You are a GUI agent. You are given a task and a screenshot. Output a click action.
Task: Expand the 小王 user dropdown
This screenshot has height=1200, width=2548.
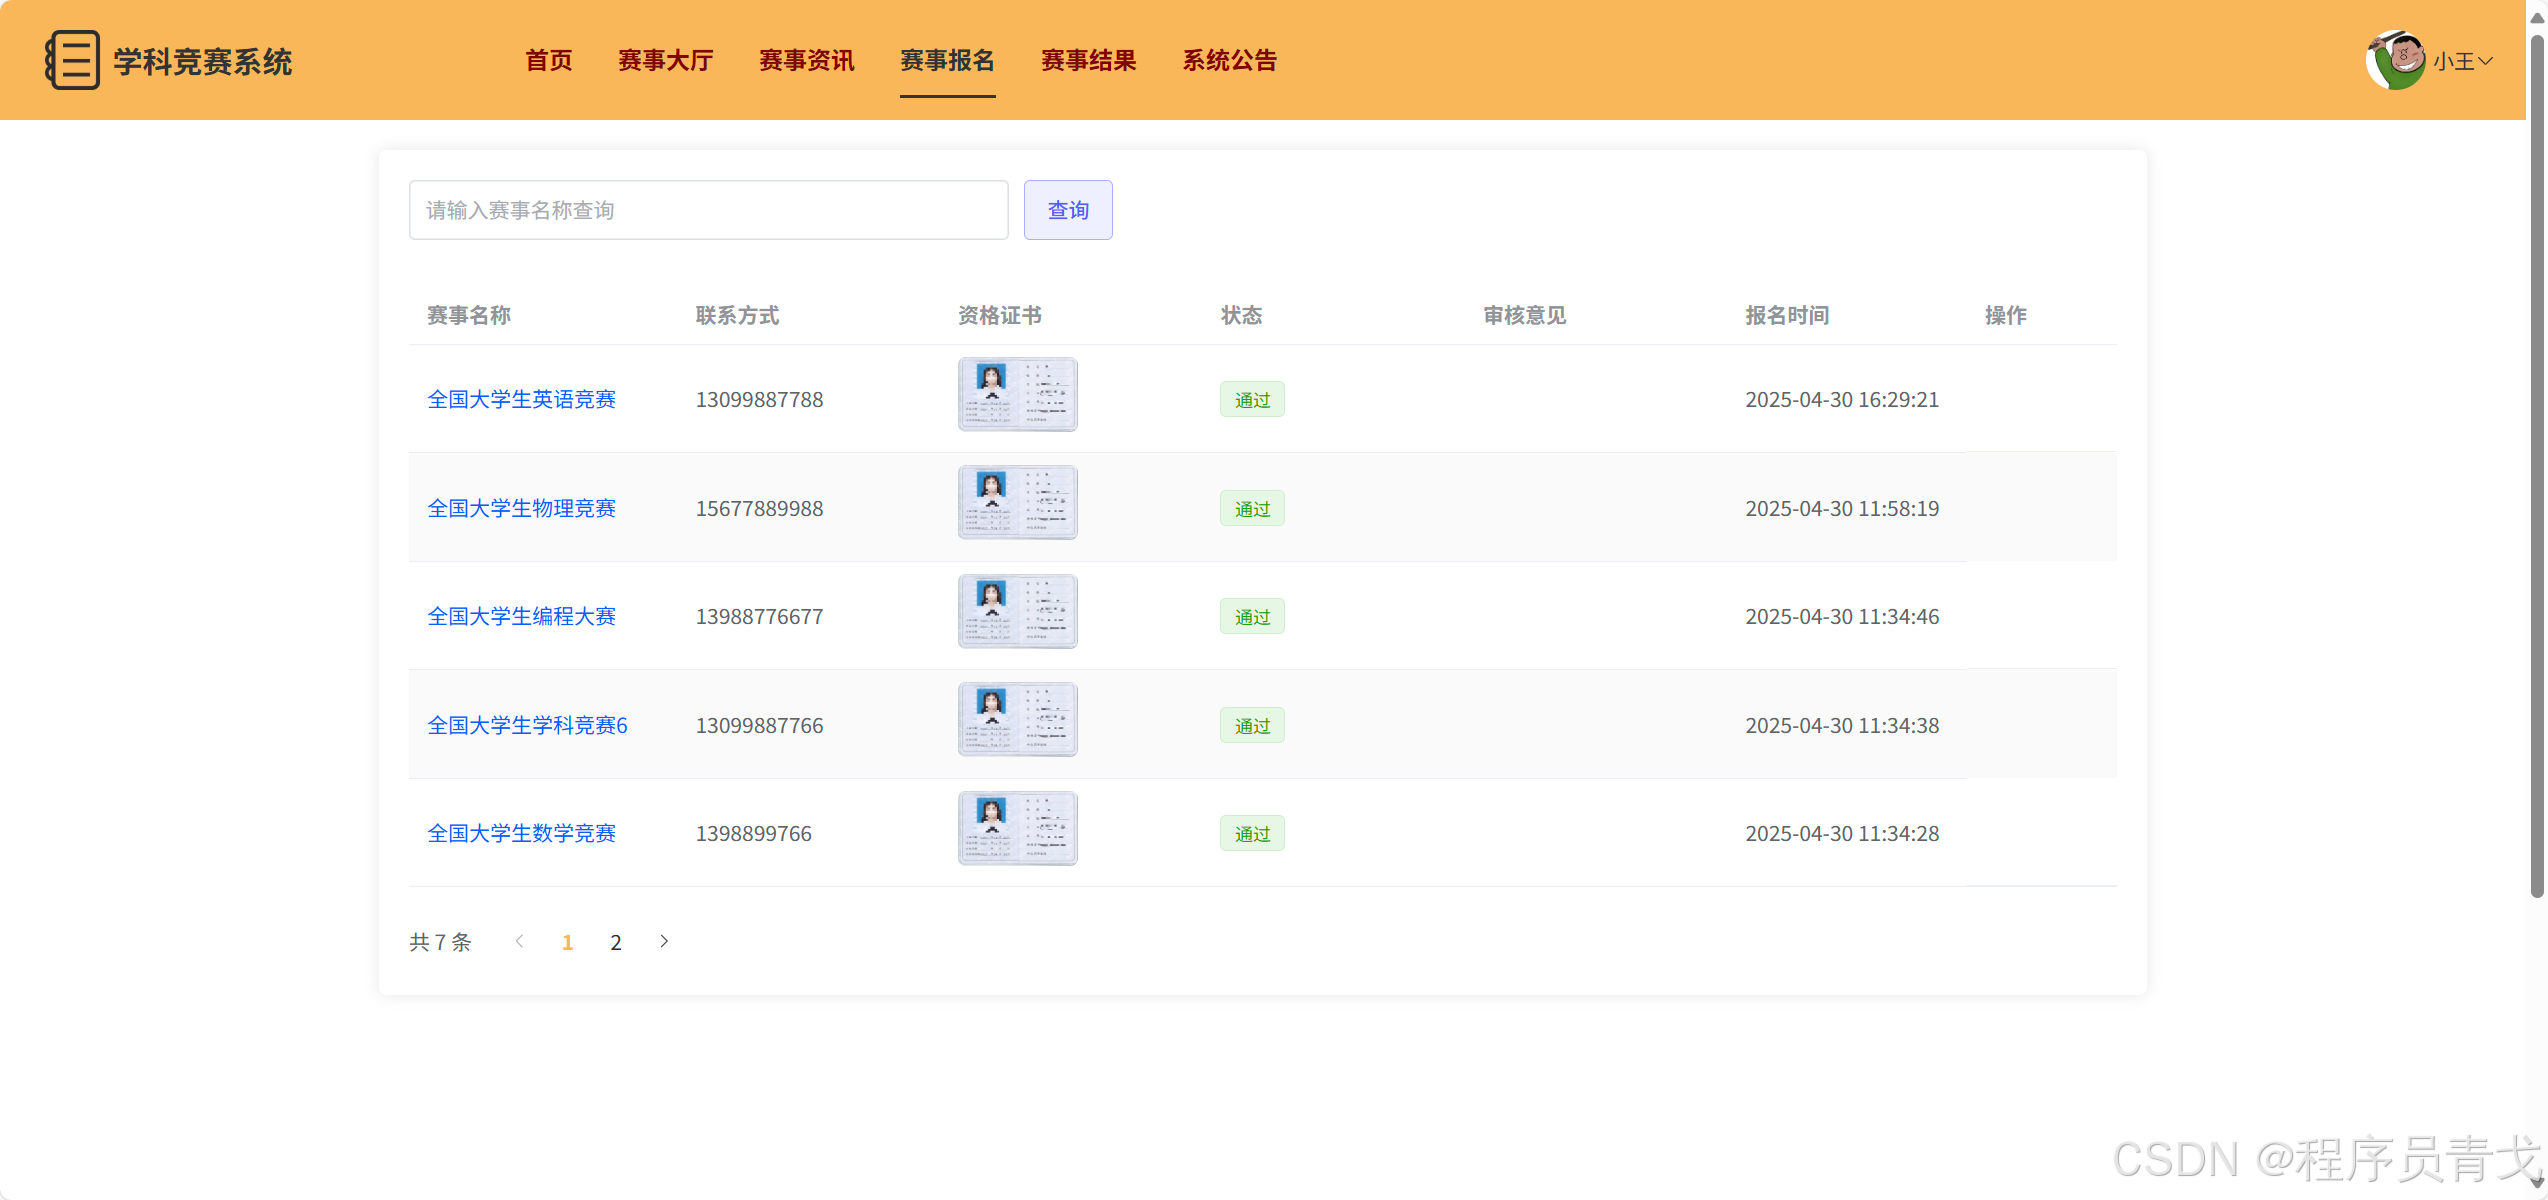pyautogui.click(x=2463, y=61)
